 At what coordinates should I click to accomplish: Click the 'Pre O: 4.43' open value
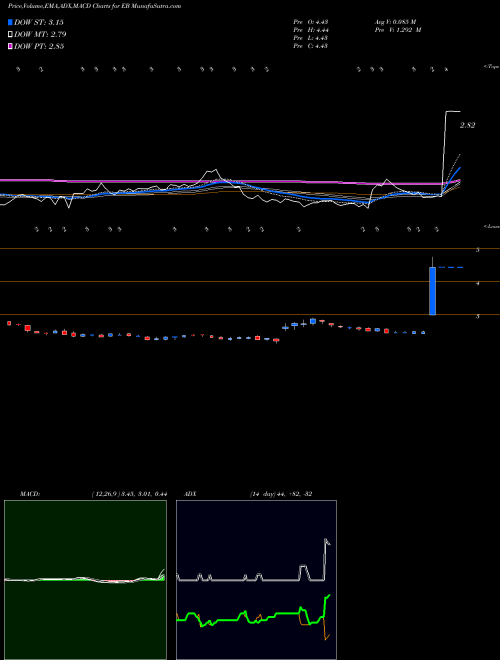[x=311, y=22]
